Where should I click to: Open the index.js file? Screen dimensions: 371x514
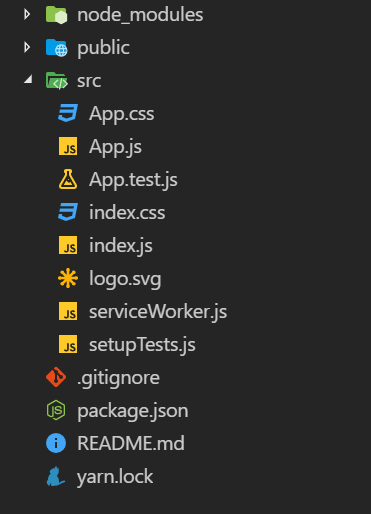(121, 246)
